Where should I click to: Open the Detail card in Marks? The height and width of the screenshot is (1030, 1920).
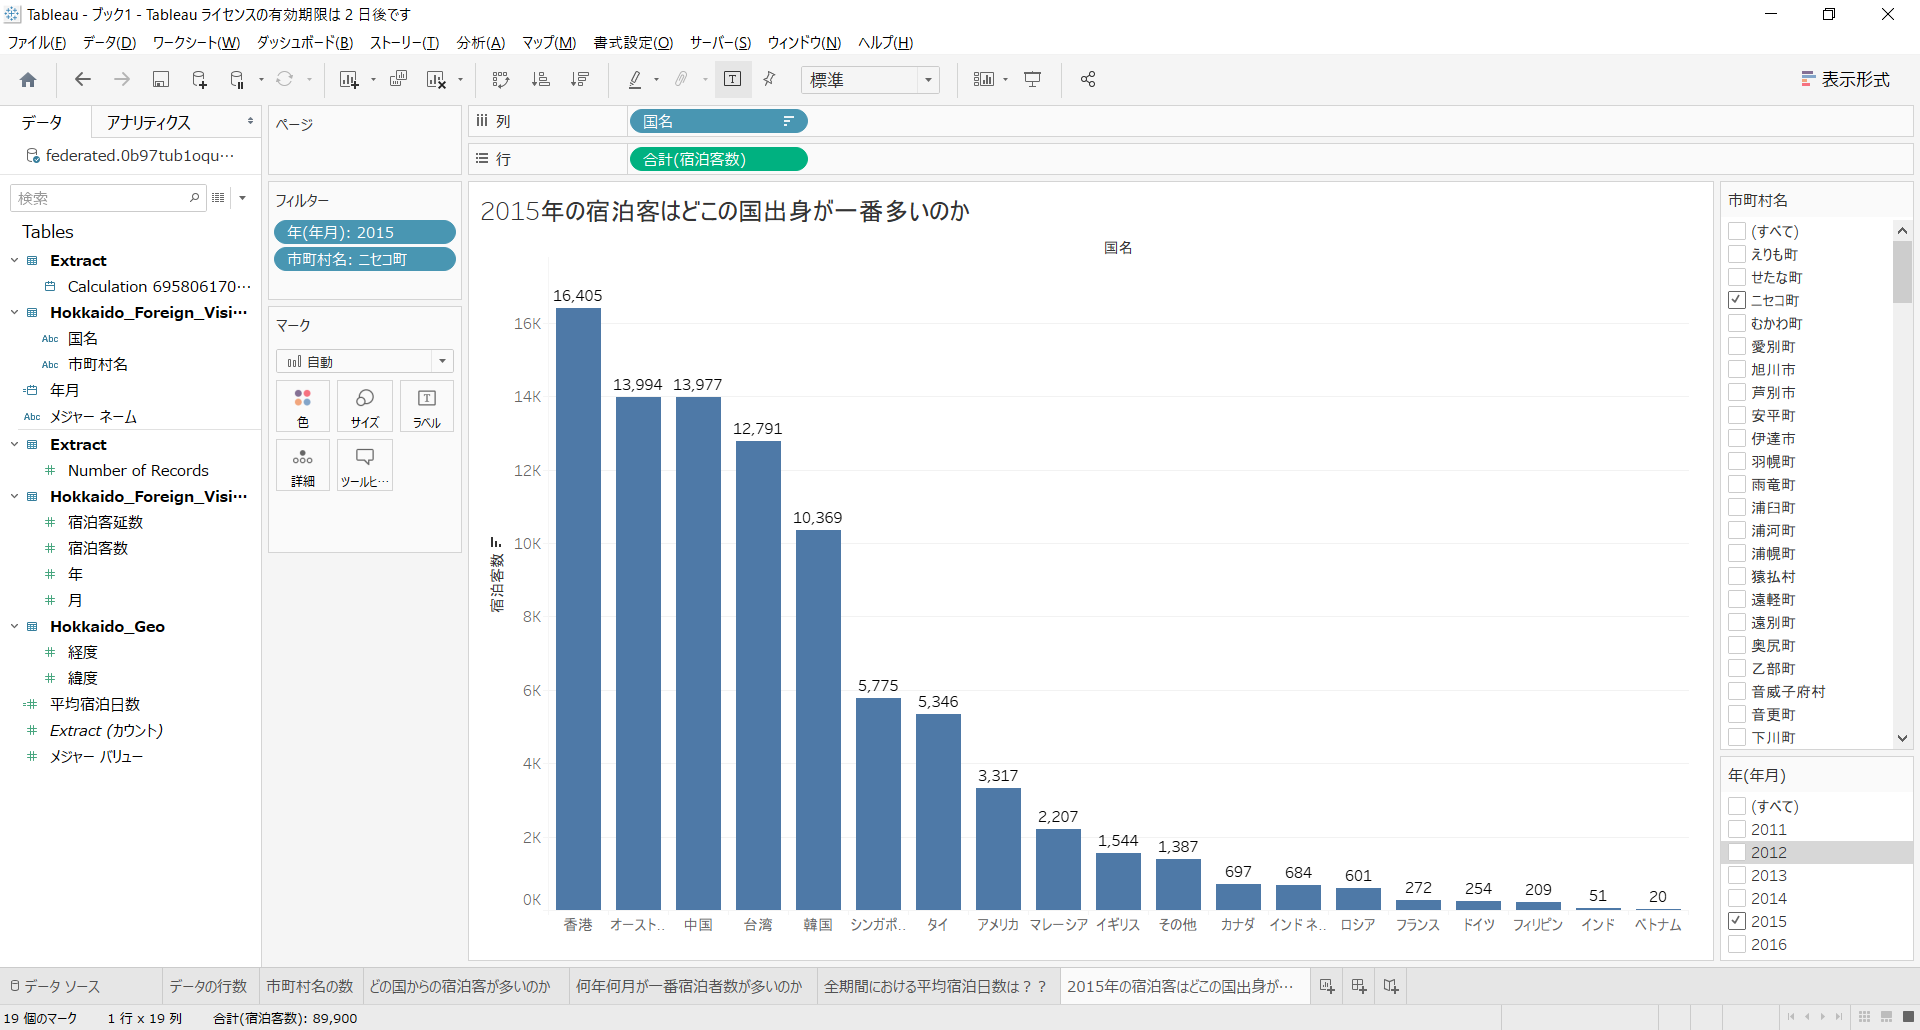tap(303, 466)
